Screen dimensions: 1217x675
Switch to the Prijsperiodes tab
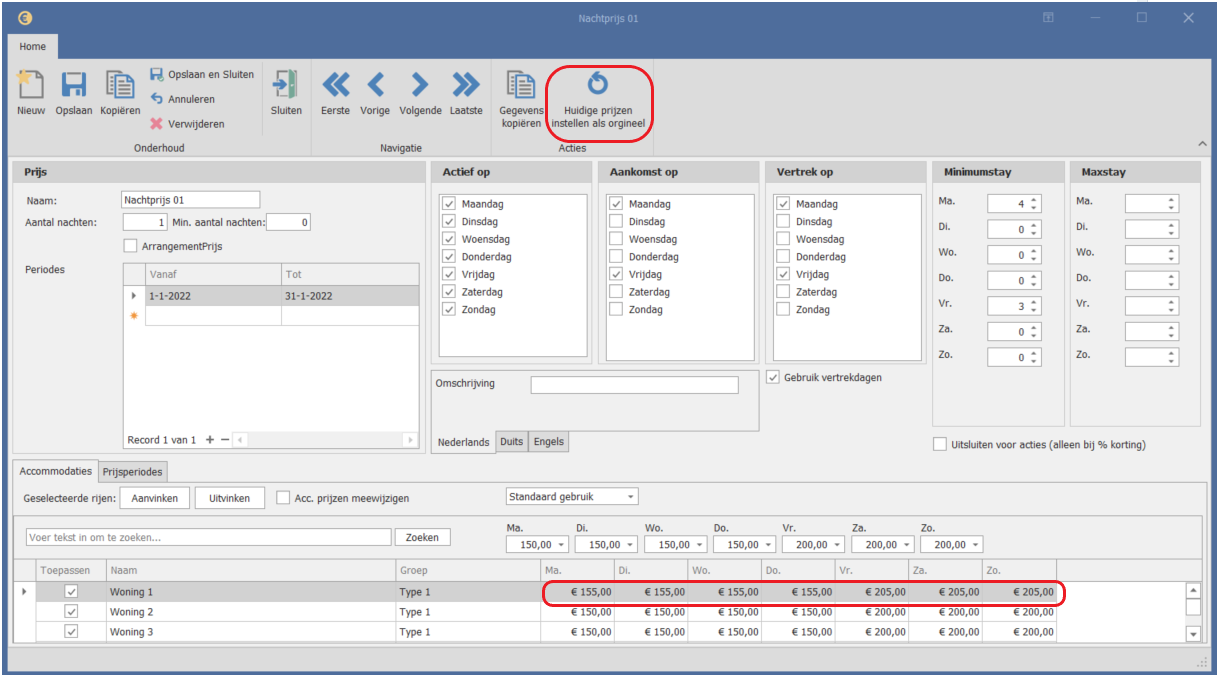coord(133,471)
